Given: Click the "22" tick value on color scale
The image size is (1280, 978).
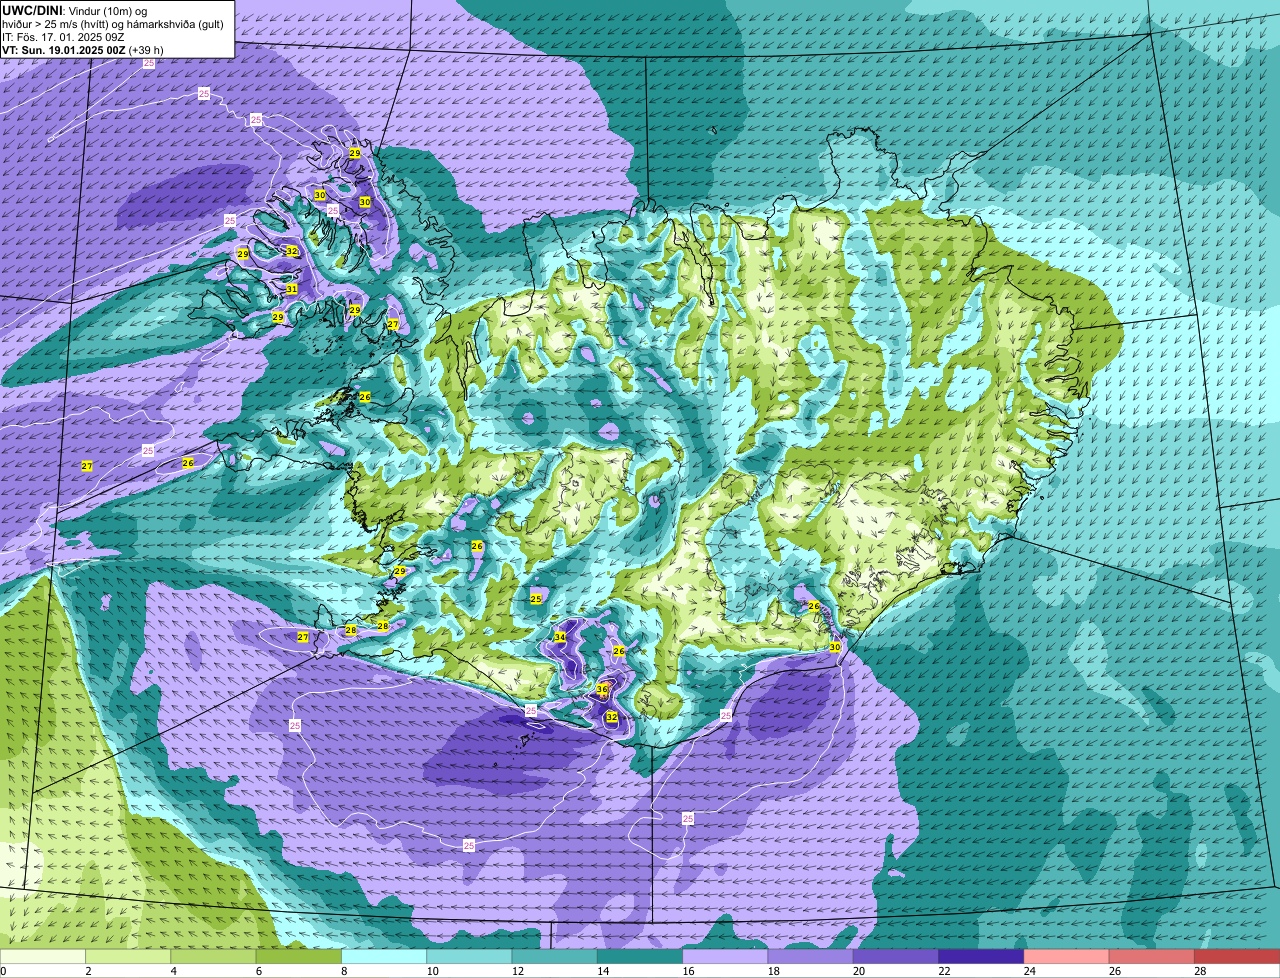Looking at the screenshot, I should click(x=943, y=971).
